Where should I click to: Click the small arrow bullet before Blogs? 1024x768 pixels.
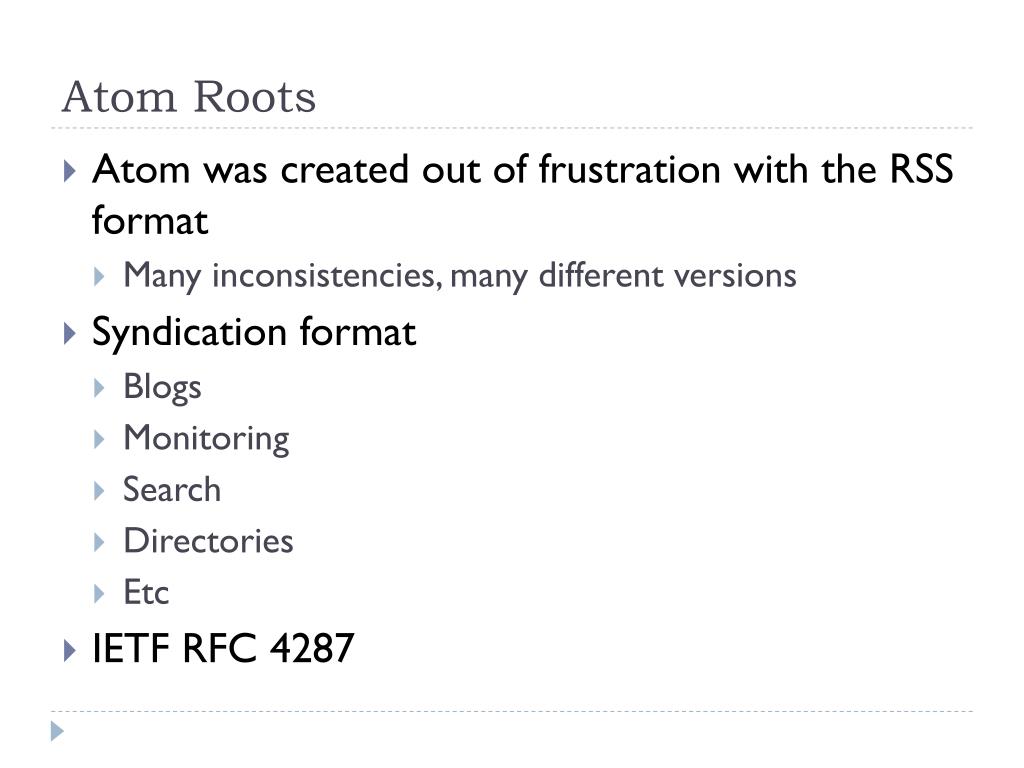(99, 388)
